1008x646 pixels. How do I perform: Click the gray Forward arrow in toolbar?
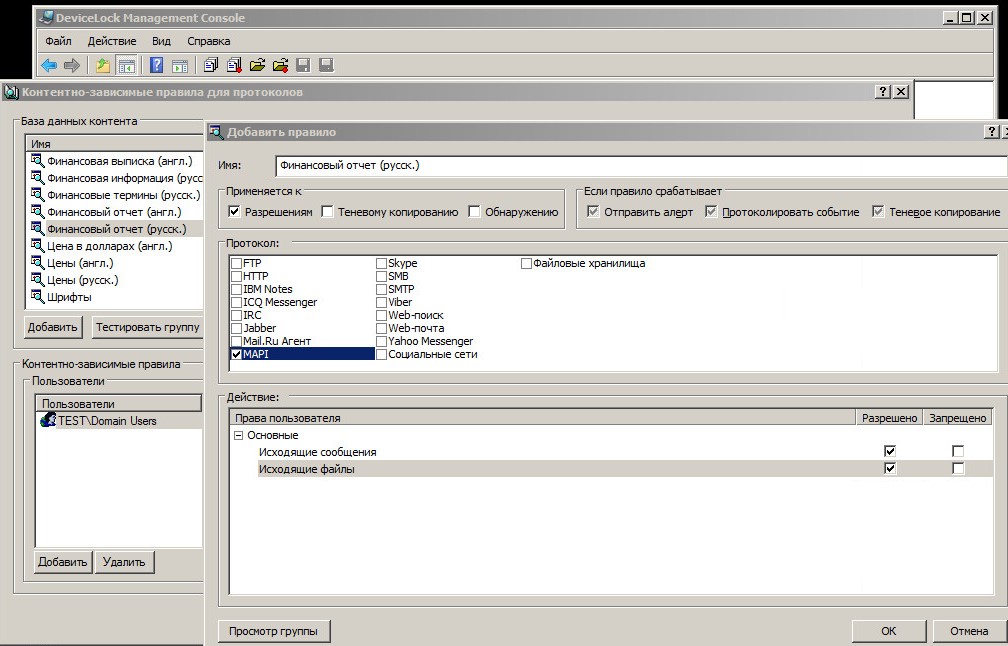(x=72, y=66)
